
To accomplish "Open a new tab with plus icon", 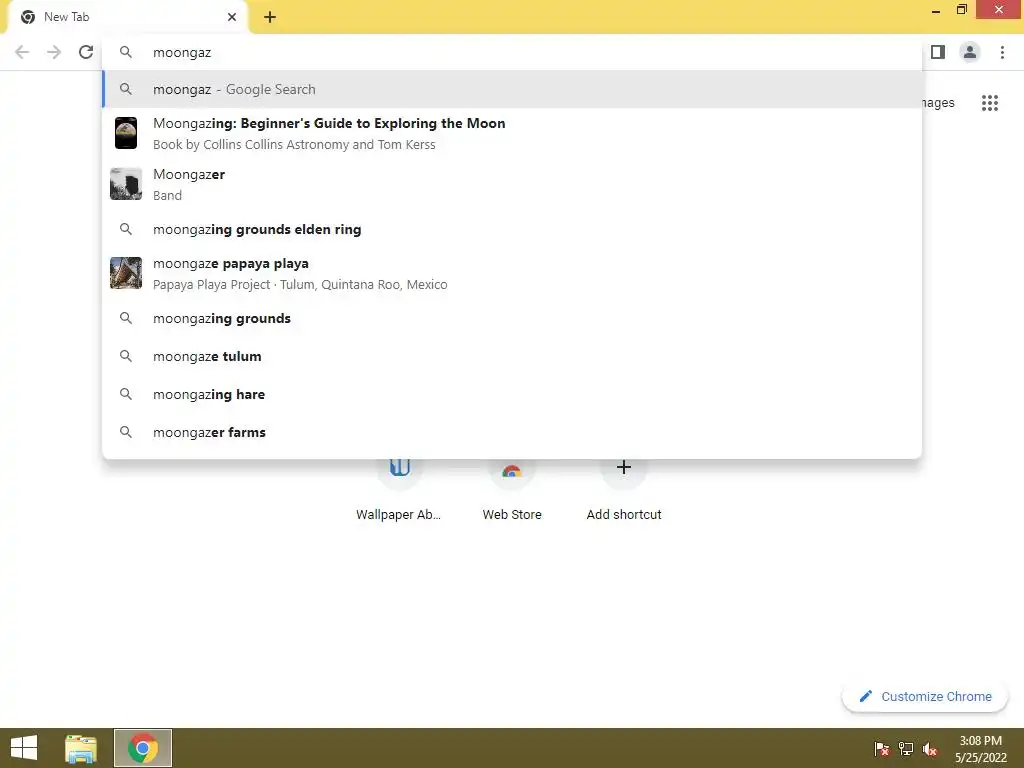I will click(x=270, y=17).
